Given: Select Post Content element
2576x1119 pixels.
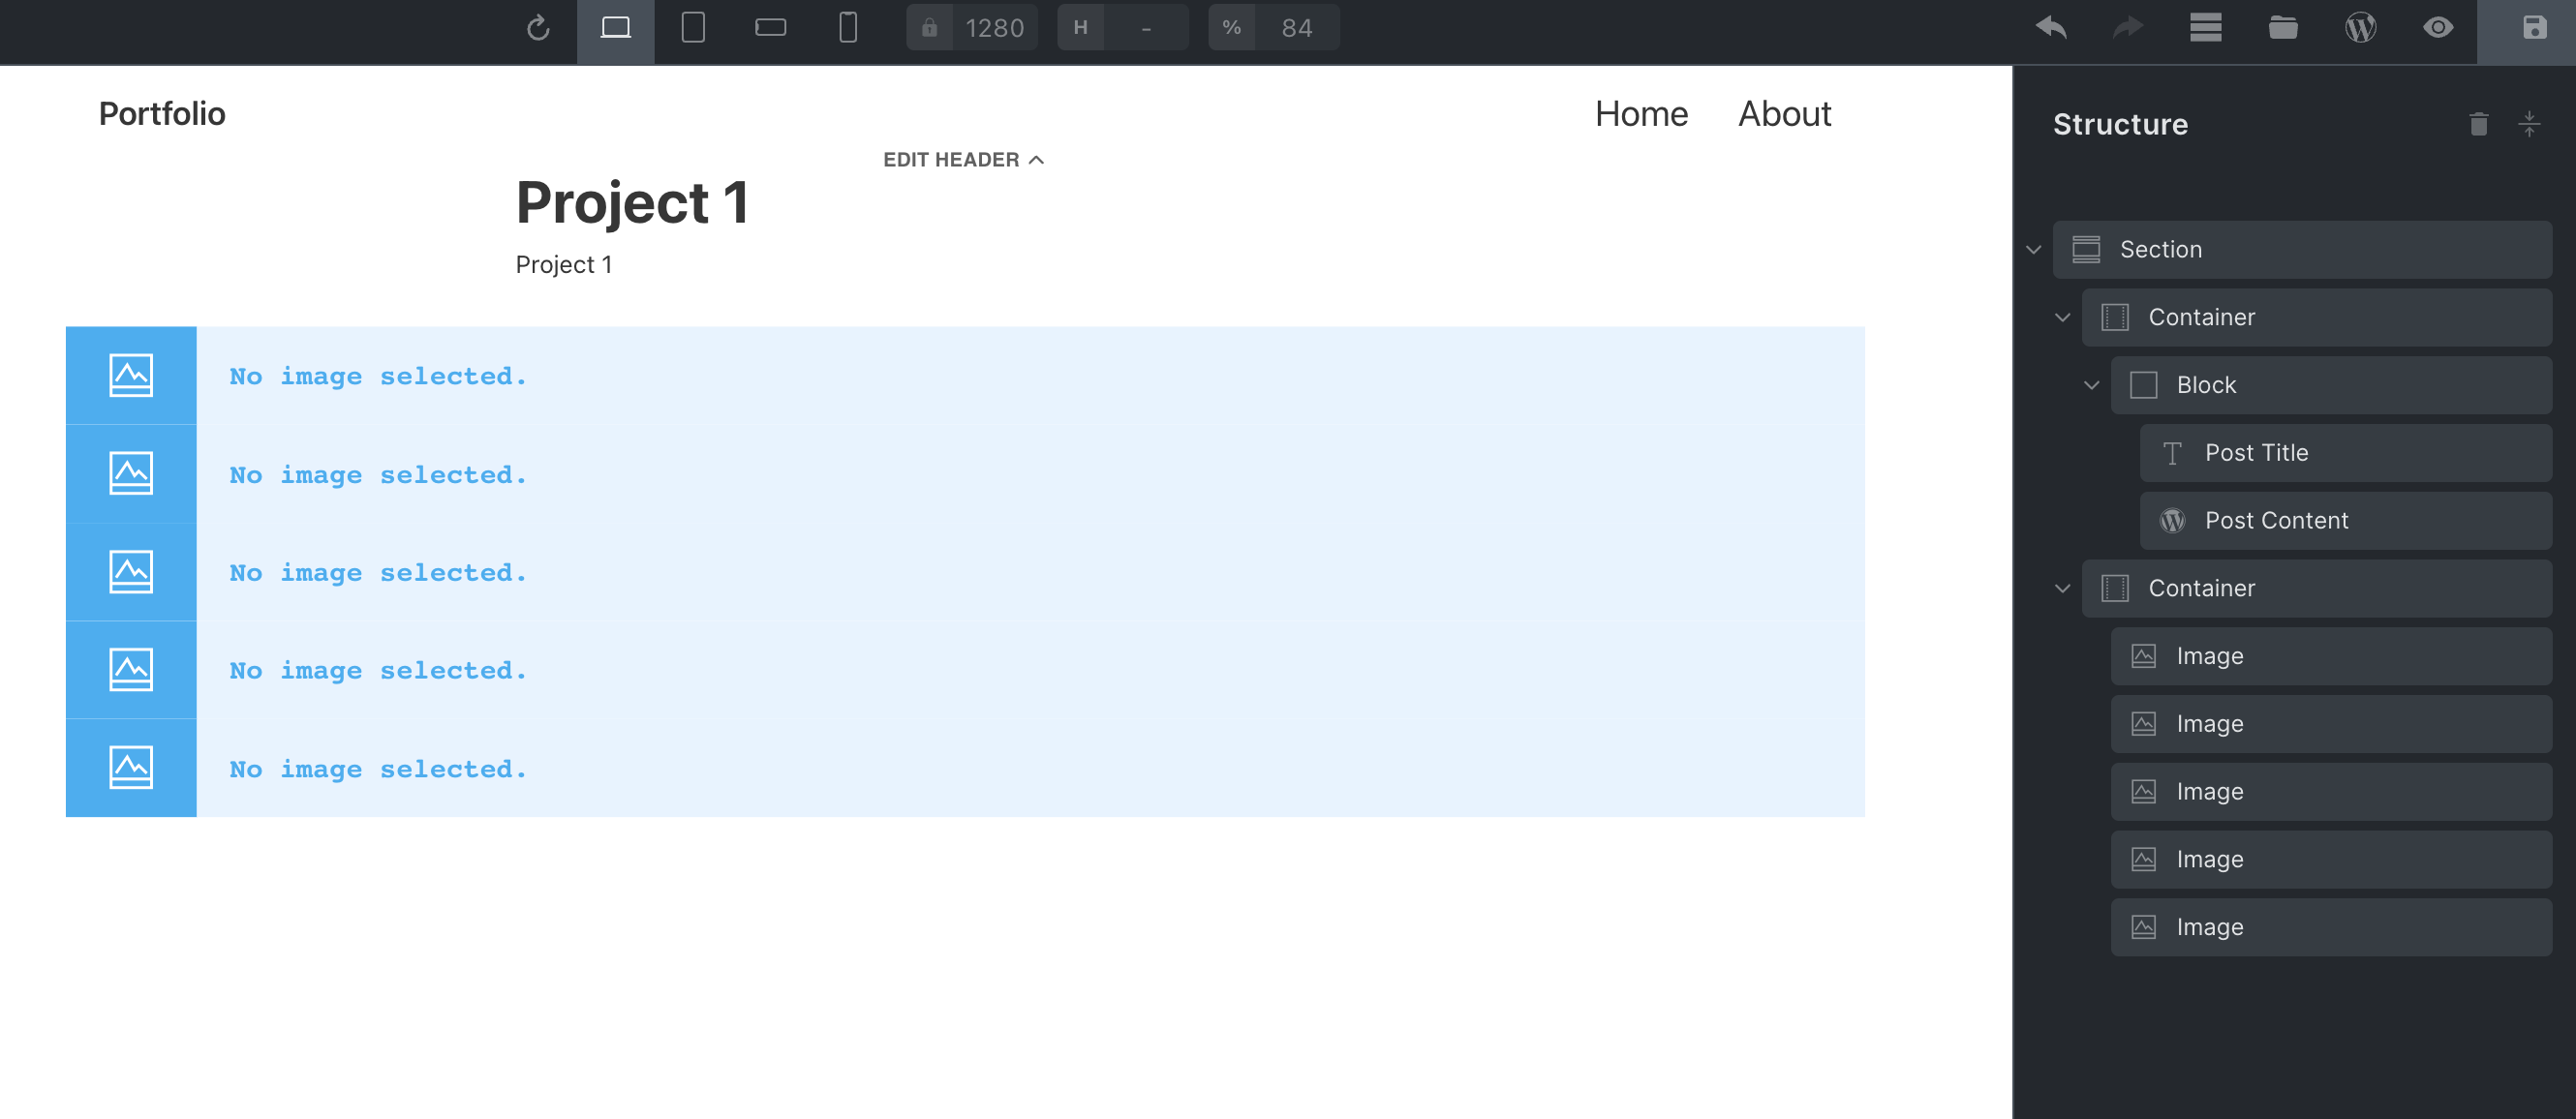Looking at the screenshot, I should (x=2345, y=521).
